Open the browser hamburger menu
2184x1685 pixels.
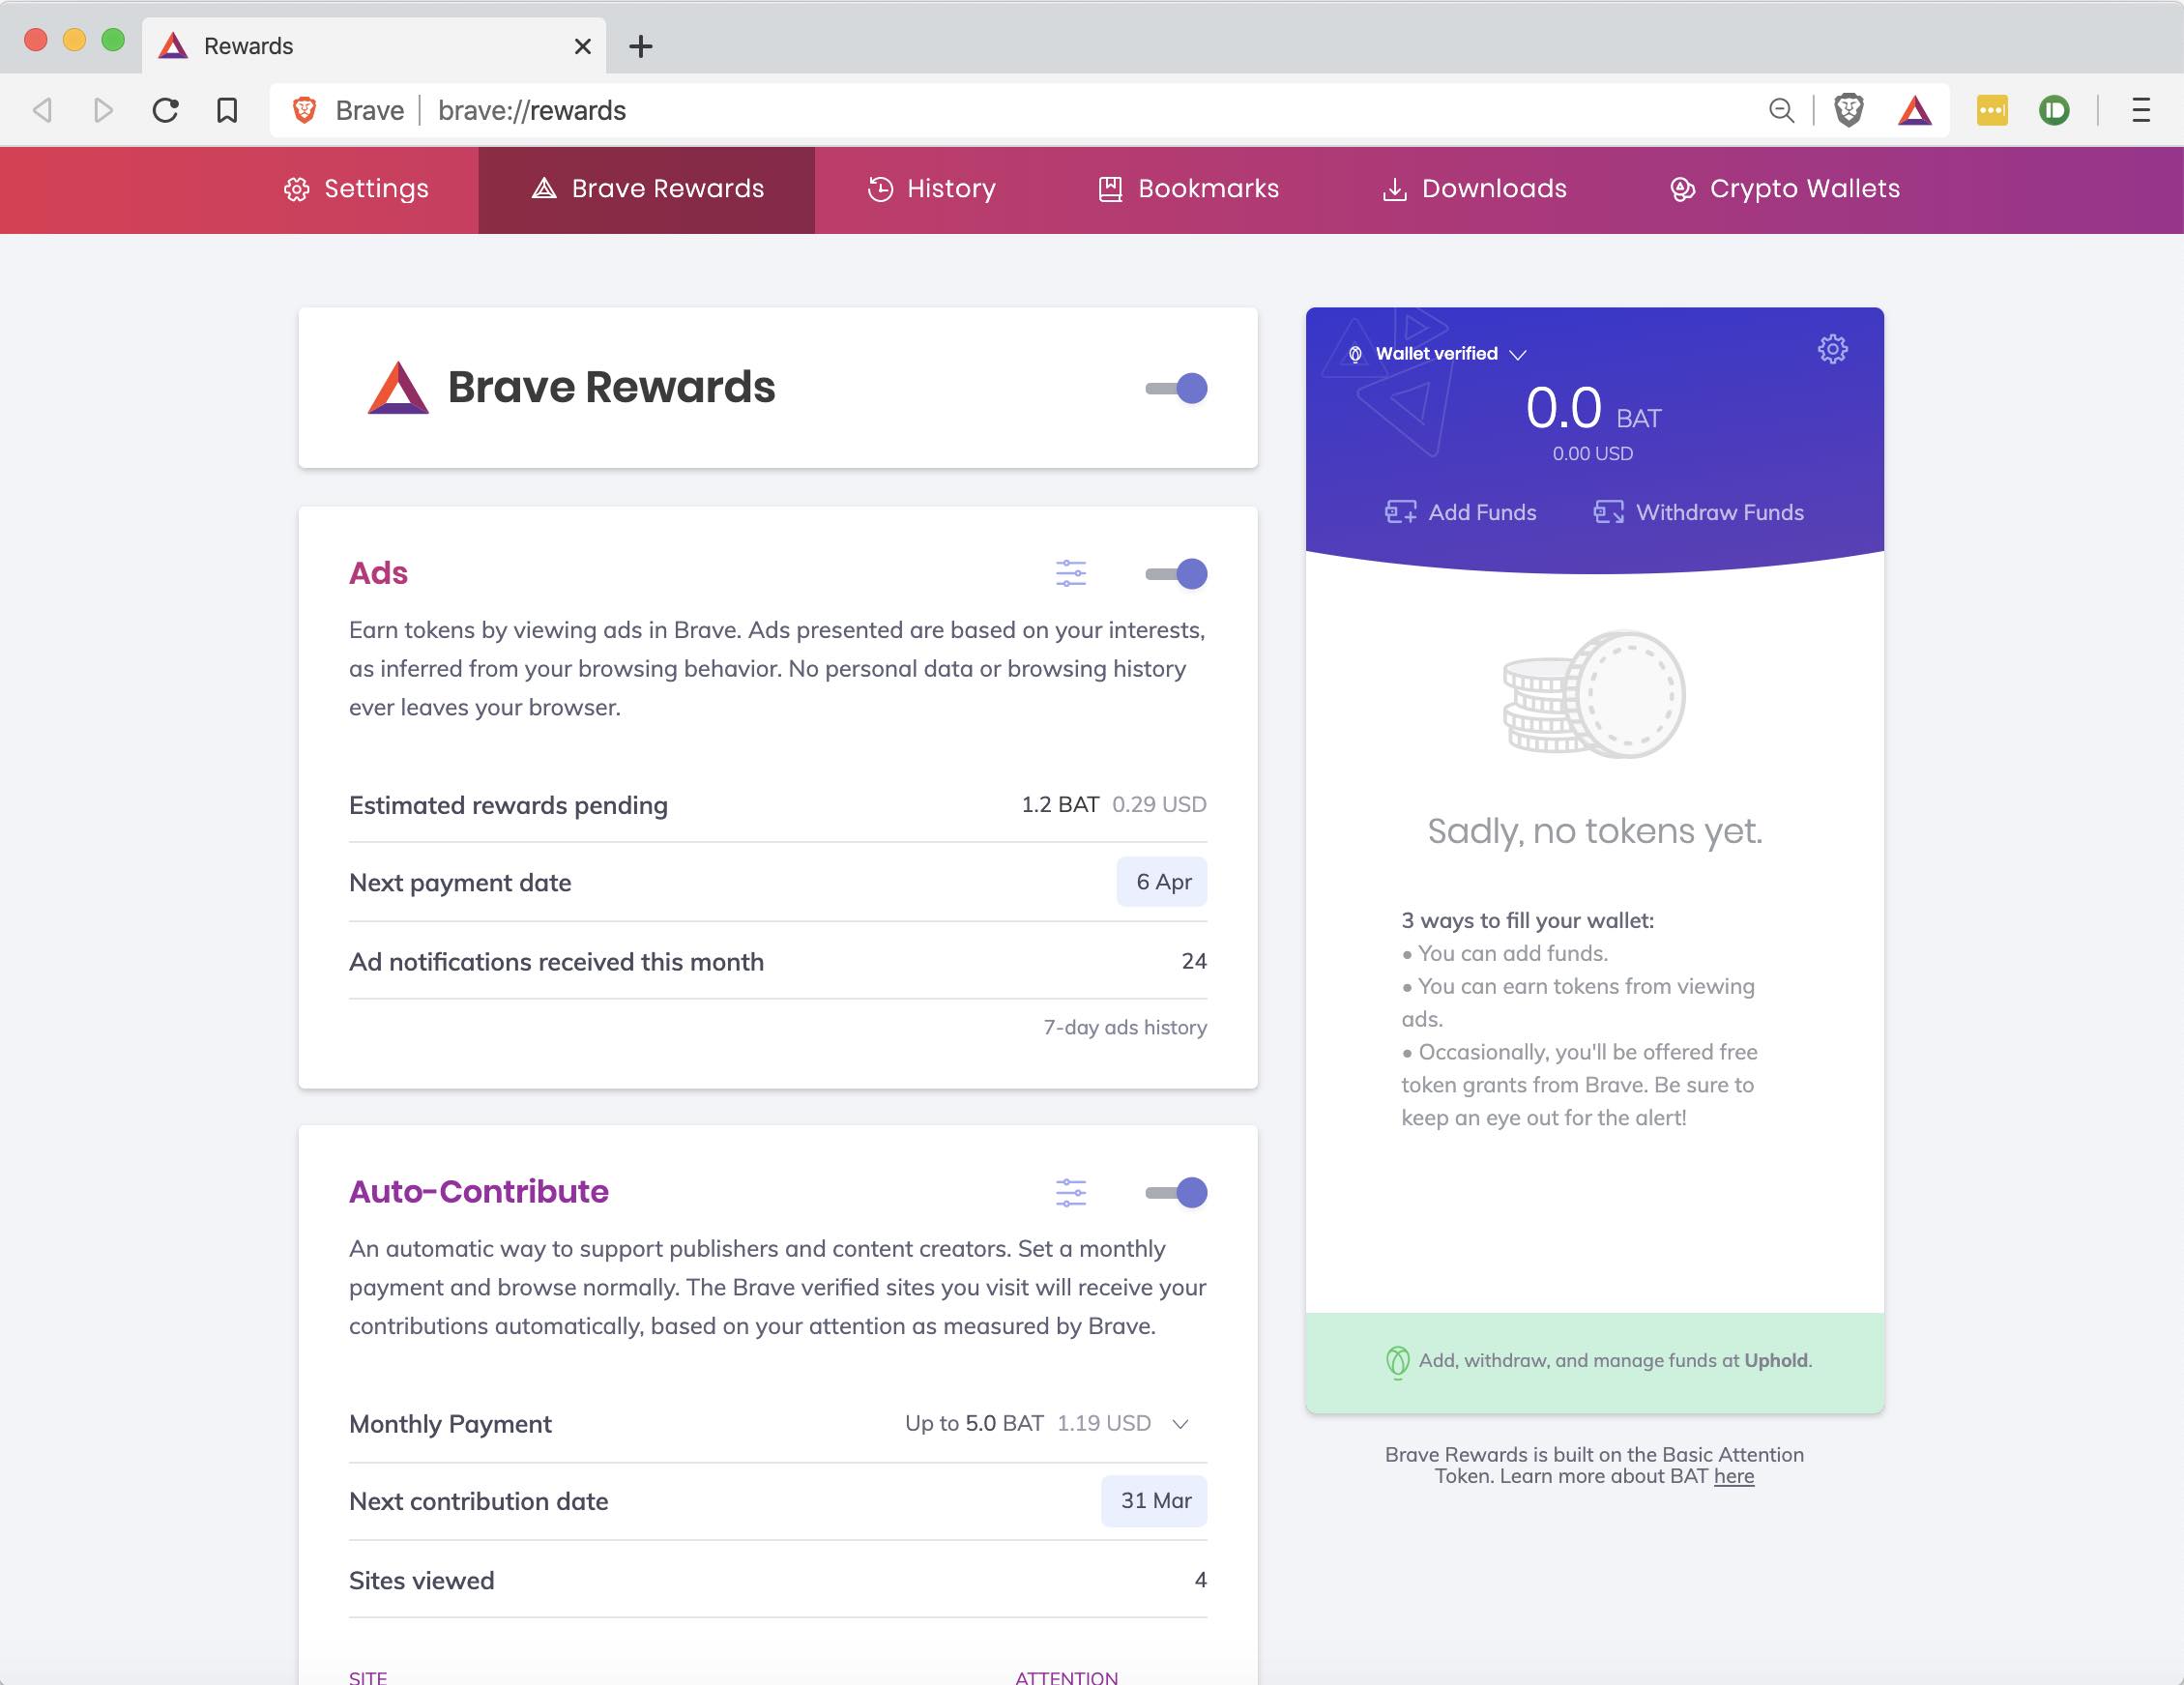click(x=2140, y=110)
